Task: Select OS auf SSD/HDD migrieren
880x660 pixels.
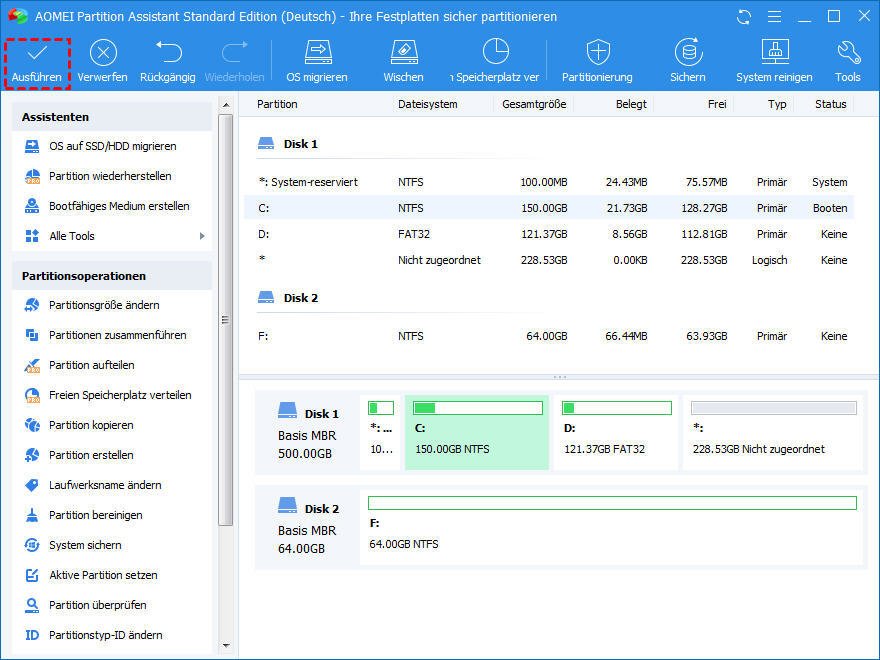Action: (113, 146)
